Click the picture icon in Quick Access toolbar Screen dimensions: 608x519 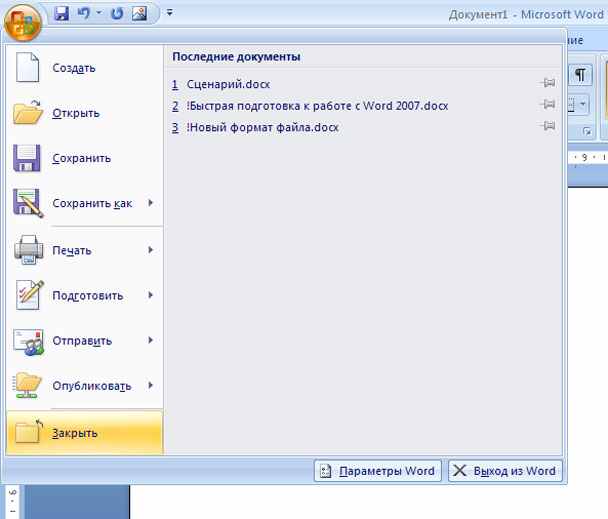click(x=139, y=14)
